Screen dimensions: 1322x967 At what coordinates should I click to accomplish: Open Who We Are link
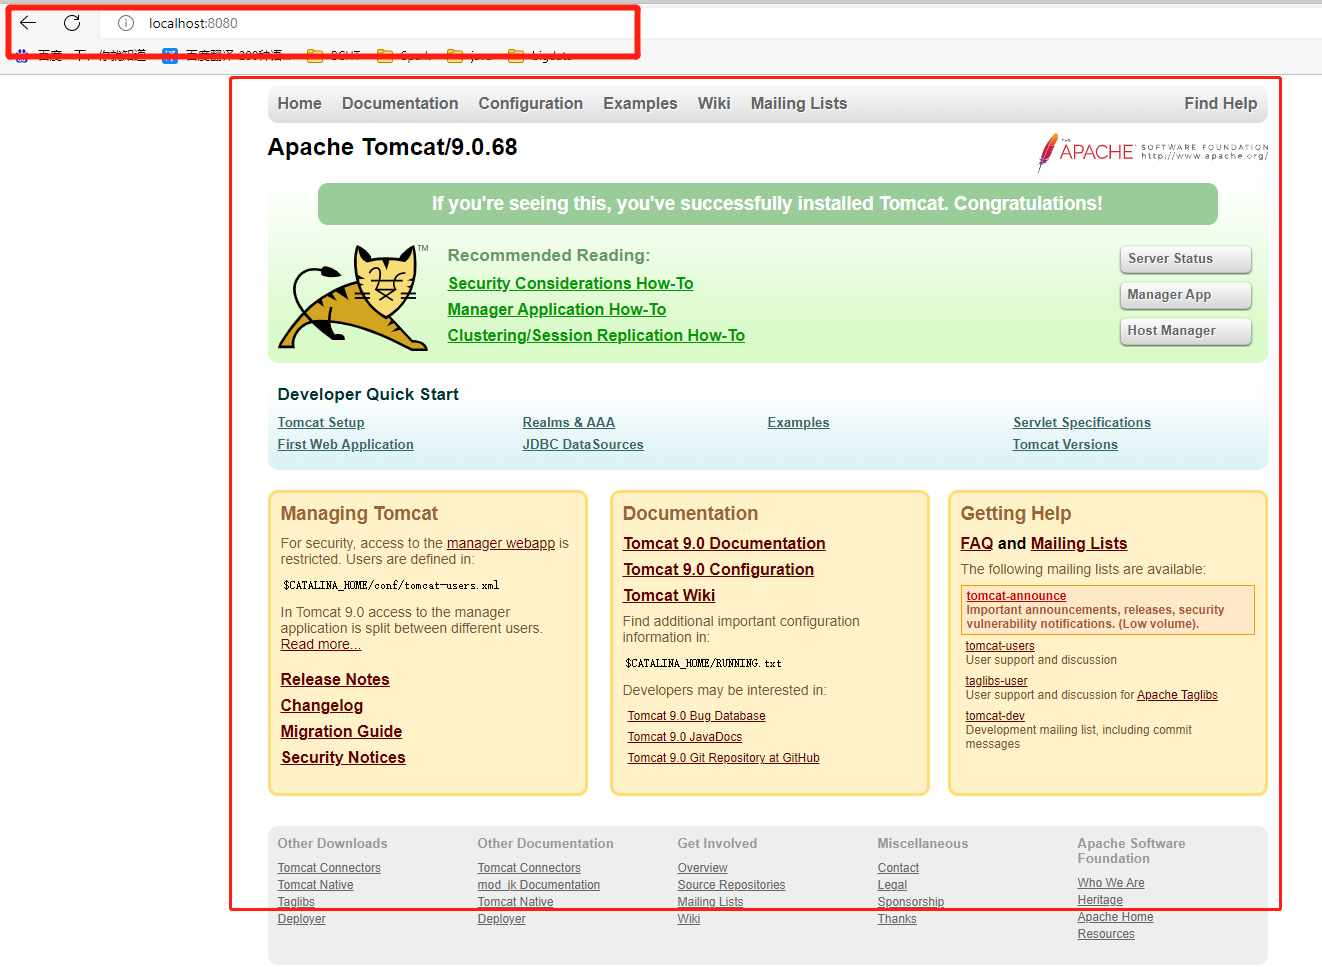click(1111, 883)
